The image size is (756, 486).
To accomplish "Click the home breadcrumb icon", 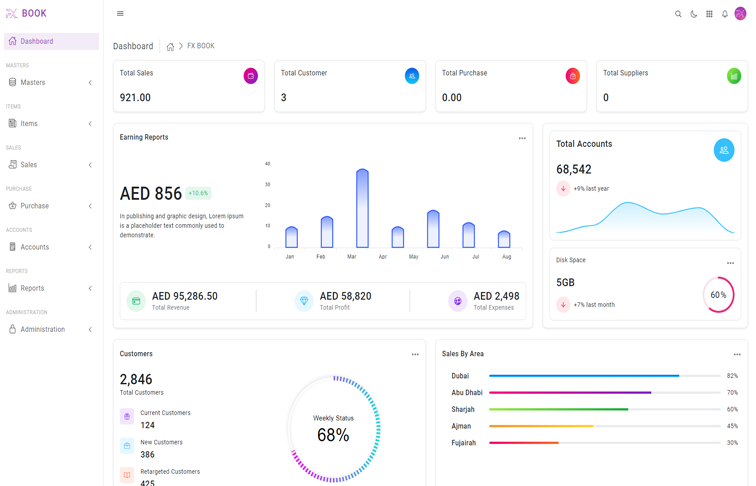I will pyautogui.click(x=170, y=47).
